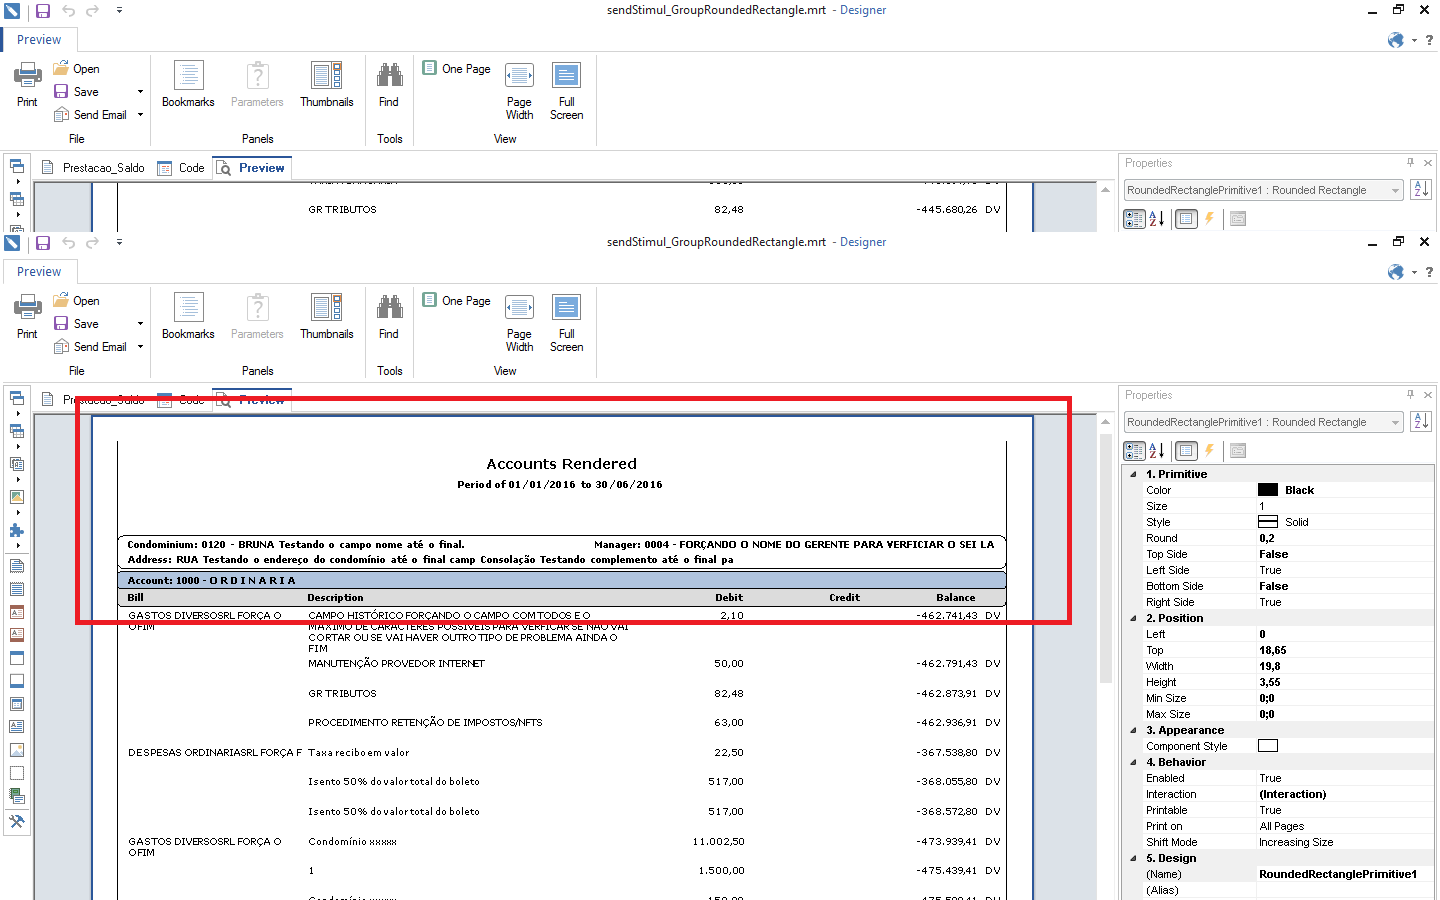Toggle Thumbnails panel in the upper window
The width and height of the screenshot is (1440, 900).
tap(327, 84)
